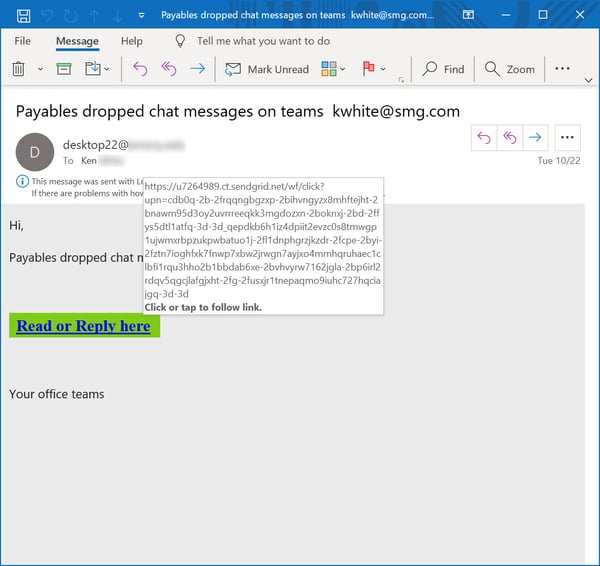The width and height of the screenshot is (600, 566).
Task: Mark the message as unread
Action: [266, 69]
